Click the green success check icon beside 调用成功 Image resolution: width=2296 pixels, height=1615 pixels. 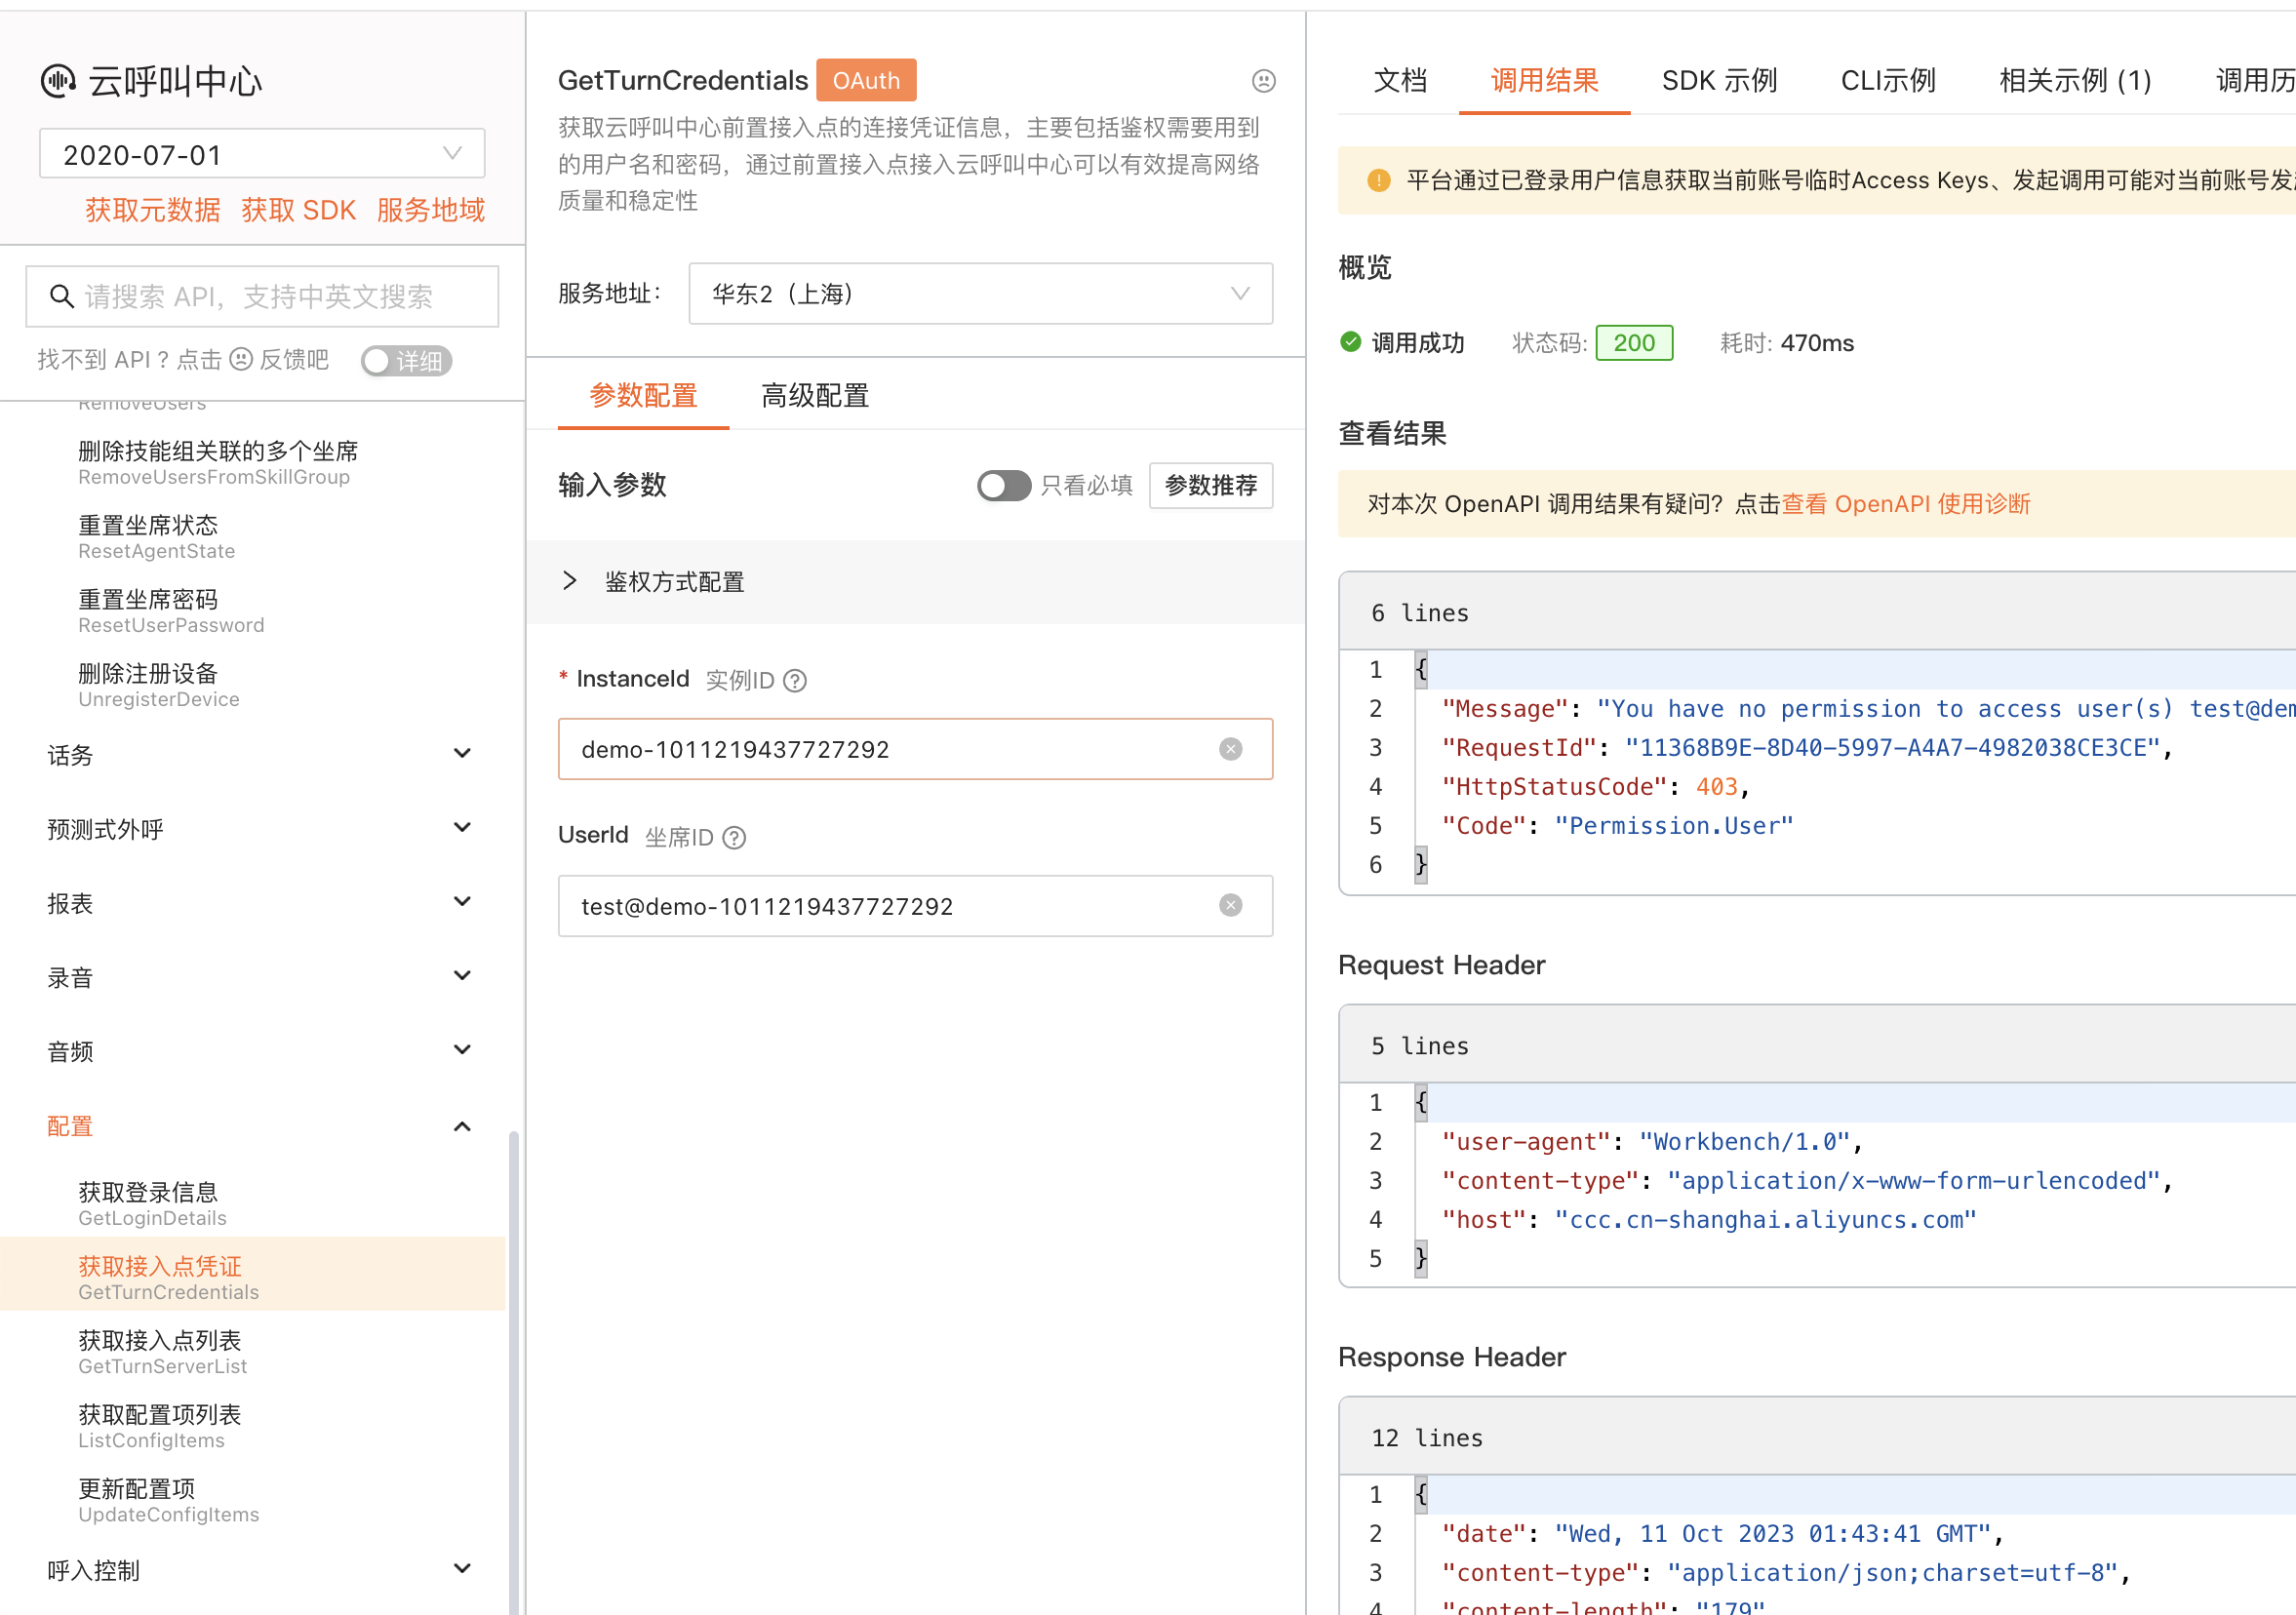(1350, 342)
